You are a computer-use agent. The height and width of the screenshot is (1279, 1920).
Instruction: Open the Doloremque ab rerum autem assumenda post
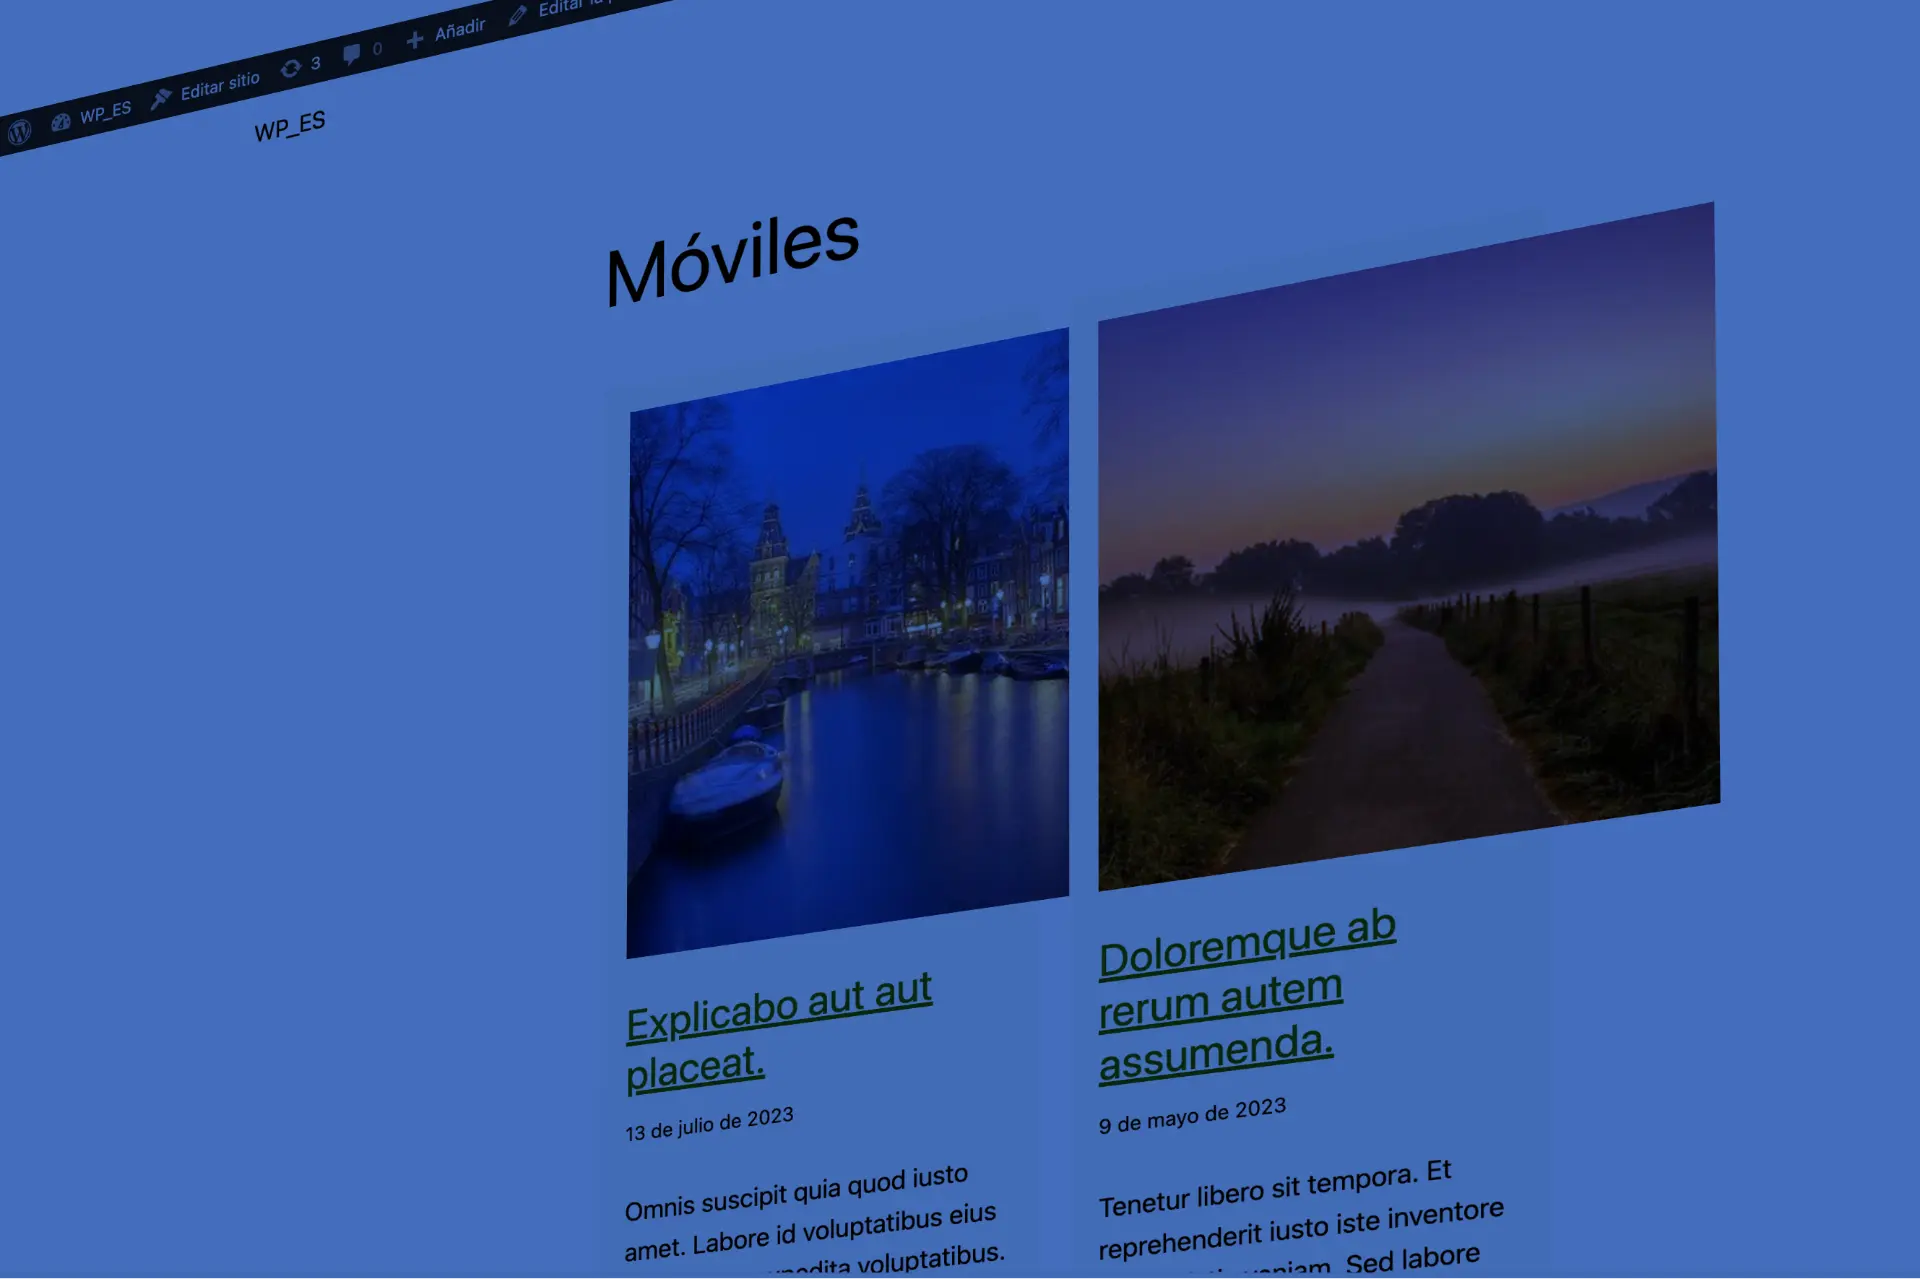coord(1247,995)
